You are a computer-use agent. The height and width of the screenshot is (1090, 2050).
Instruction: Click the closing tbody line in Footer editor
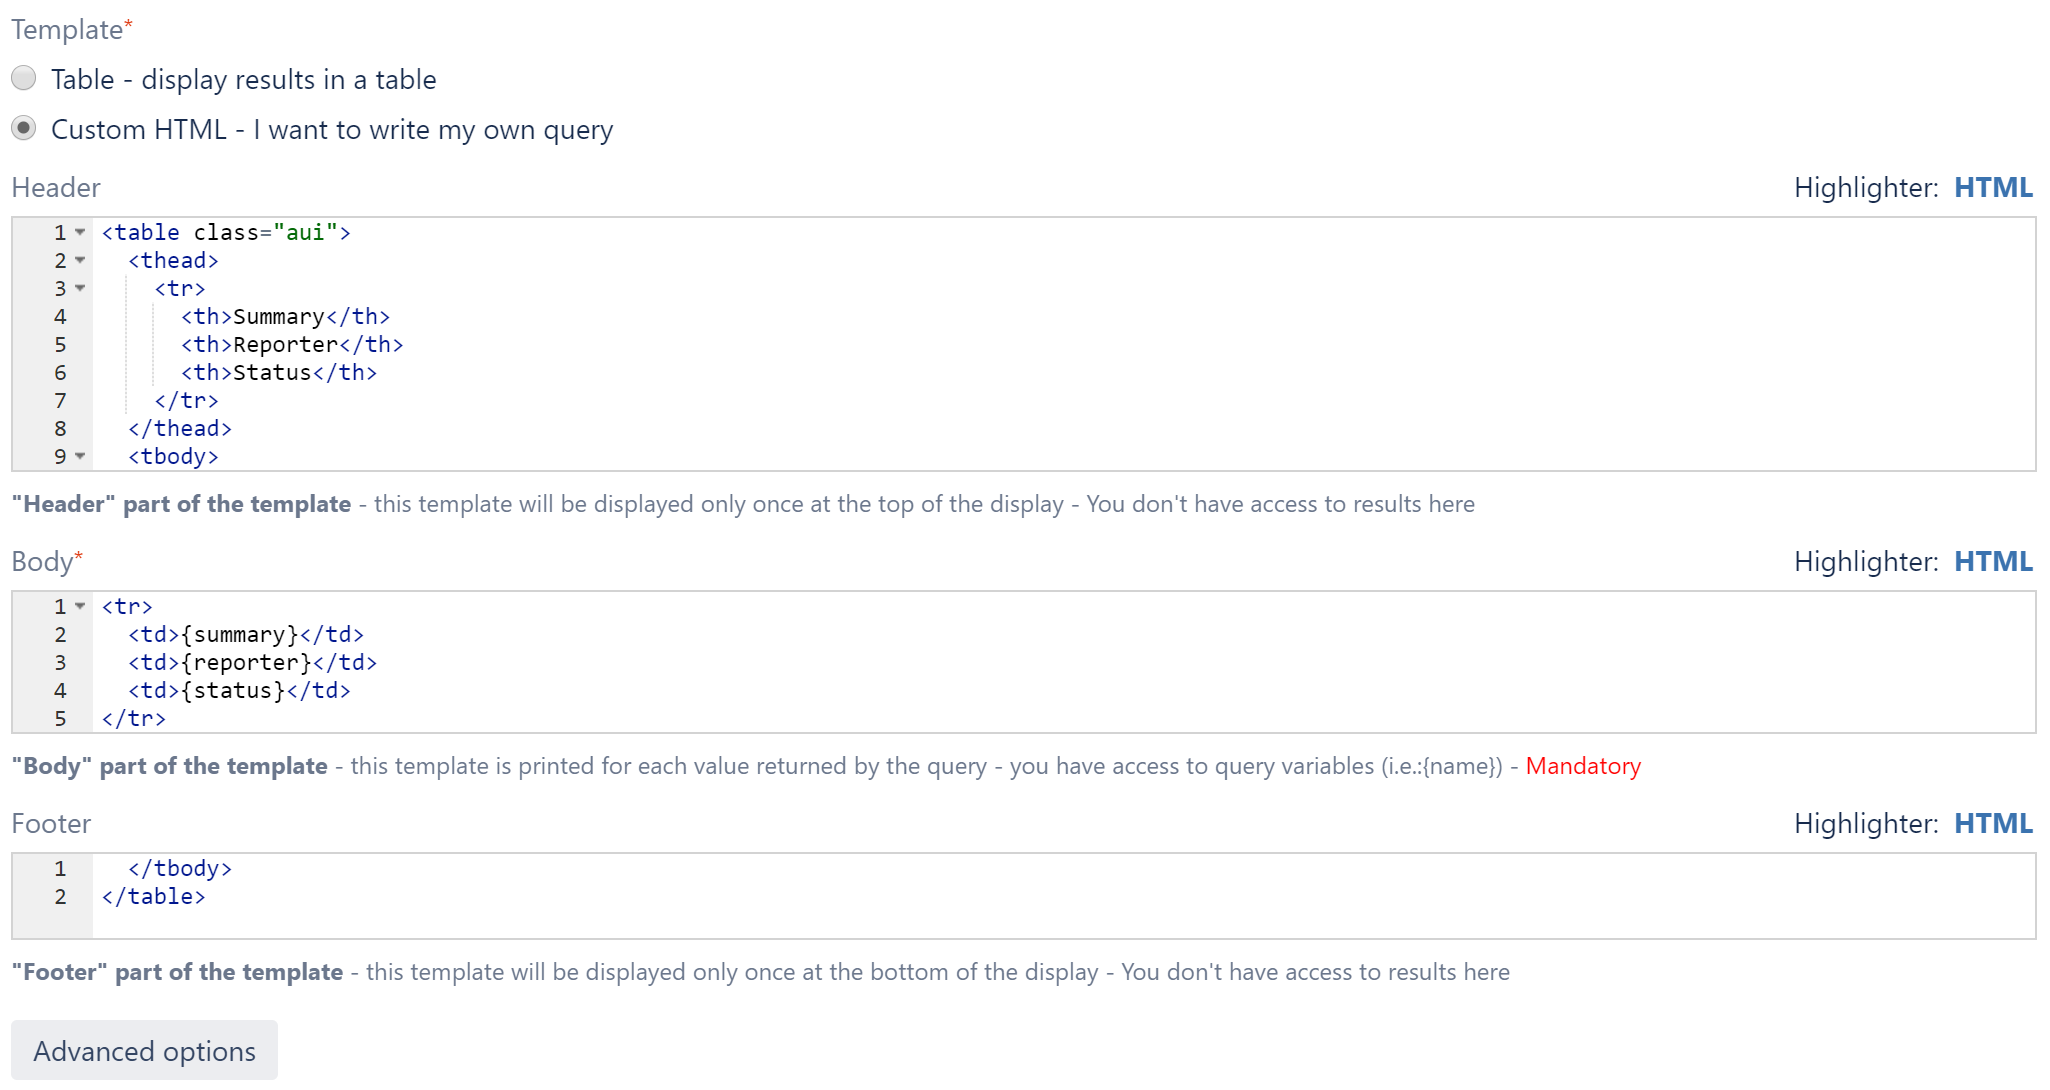point(180,869)
